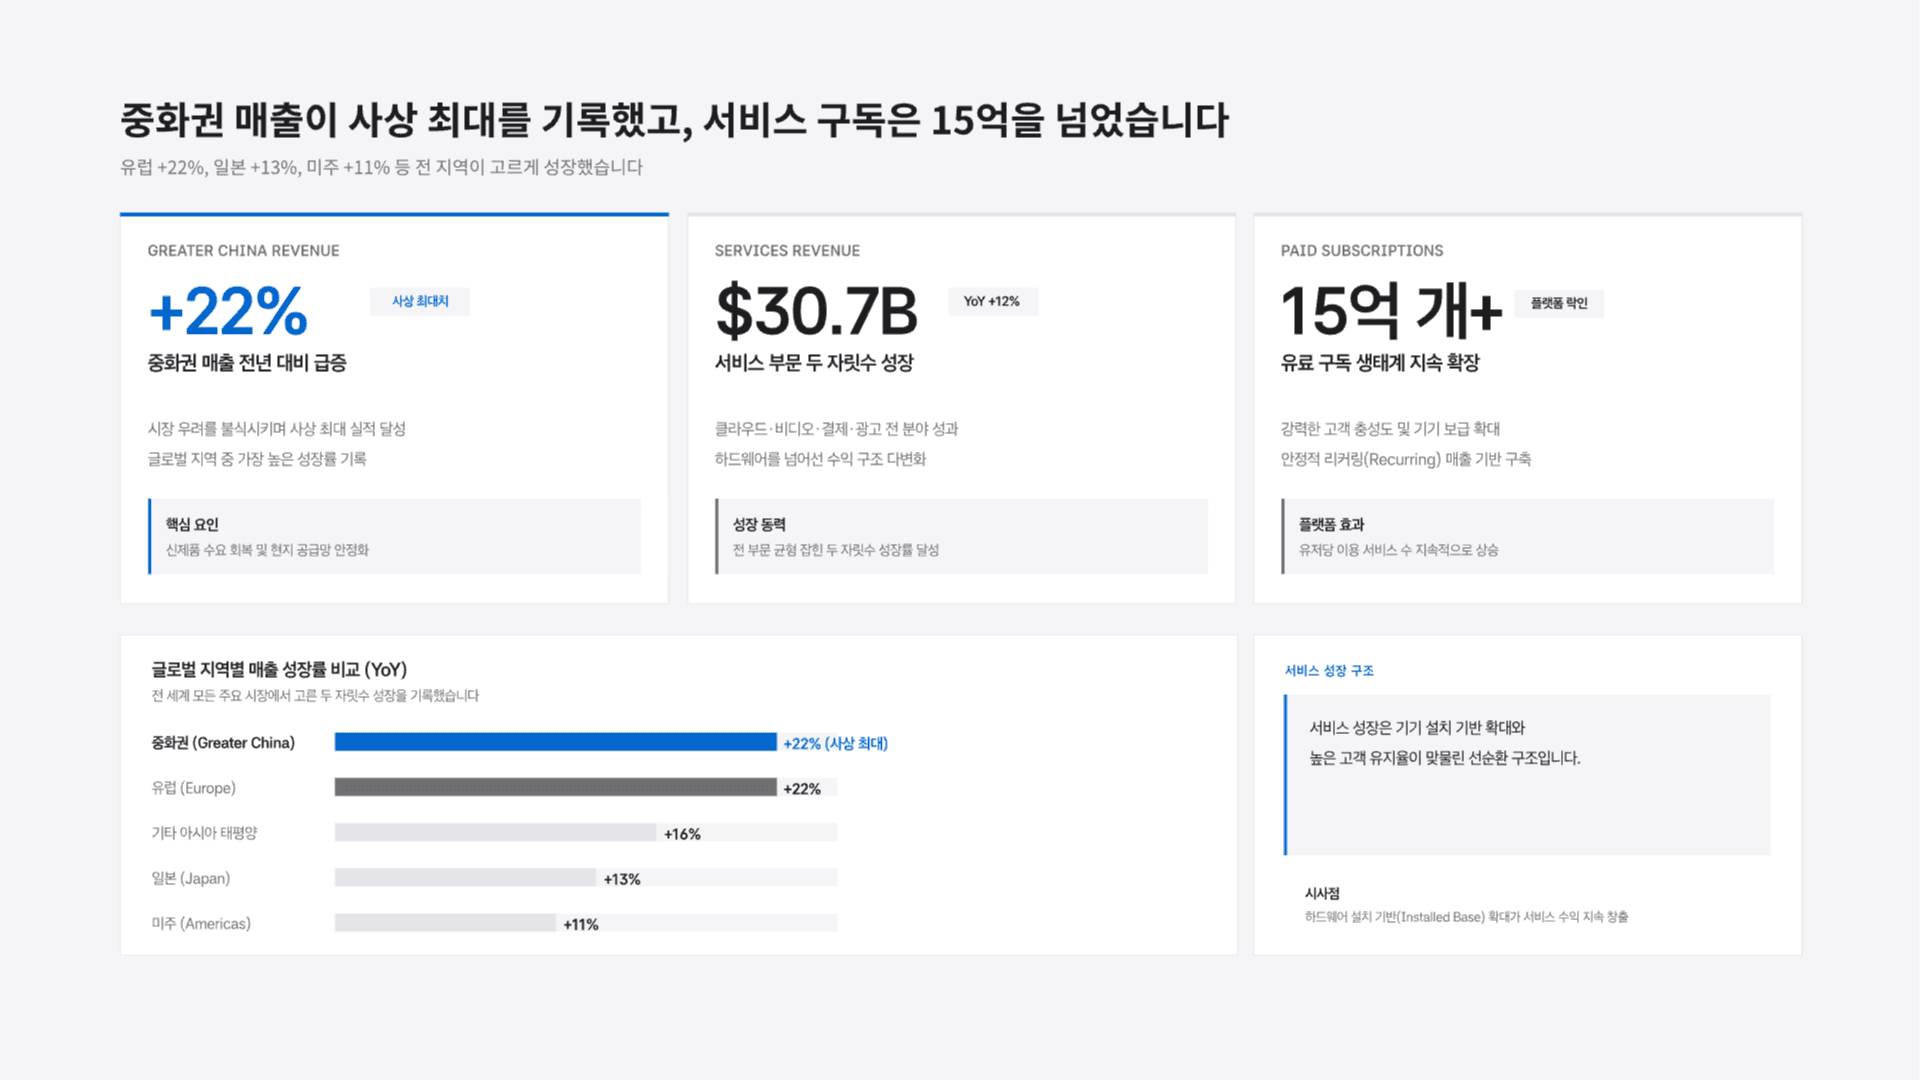Click the '핵심 요인' callout box
Viewport: 1920px width, 1080px height.
pos(395,537)
